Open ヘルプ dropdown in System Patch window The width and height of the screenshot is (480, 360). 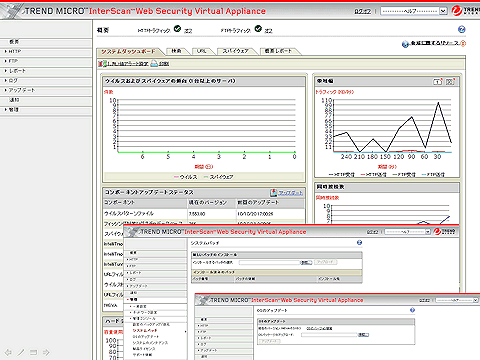408,232
